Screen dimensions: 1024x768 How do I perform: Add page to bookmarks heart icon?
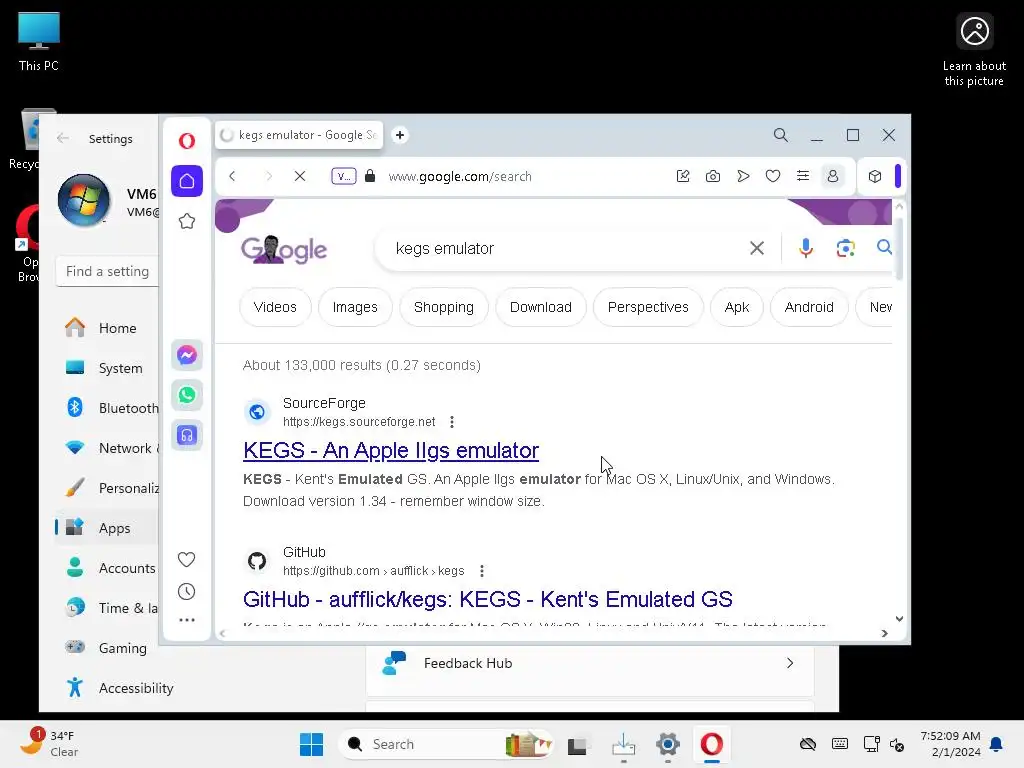[x=773, y=176]
